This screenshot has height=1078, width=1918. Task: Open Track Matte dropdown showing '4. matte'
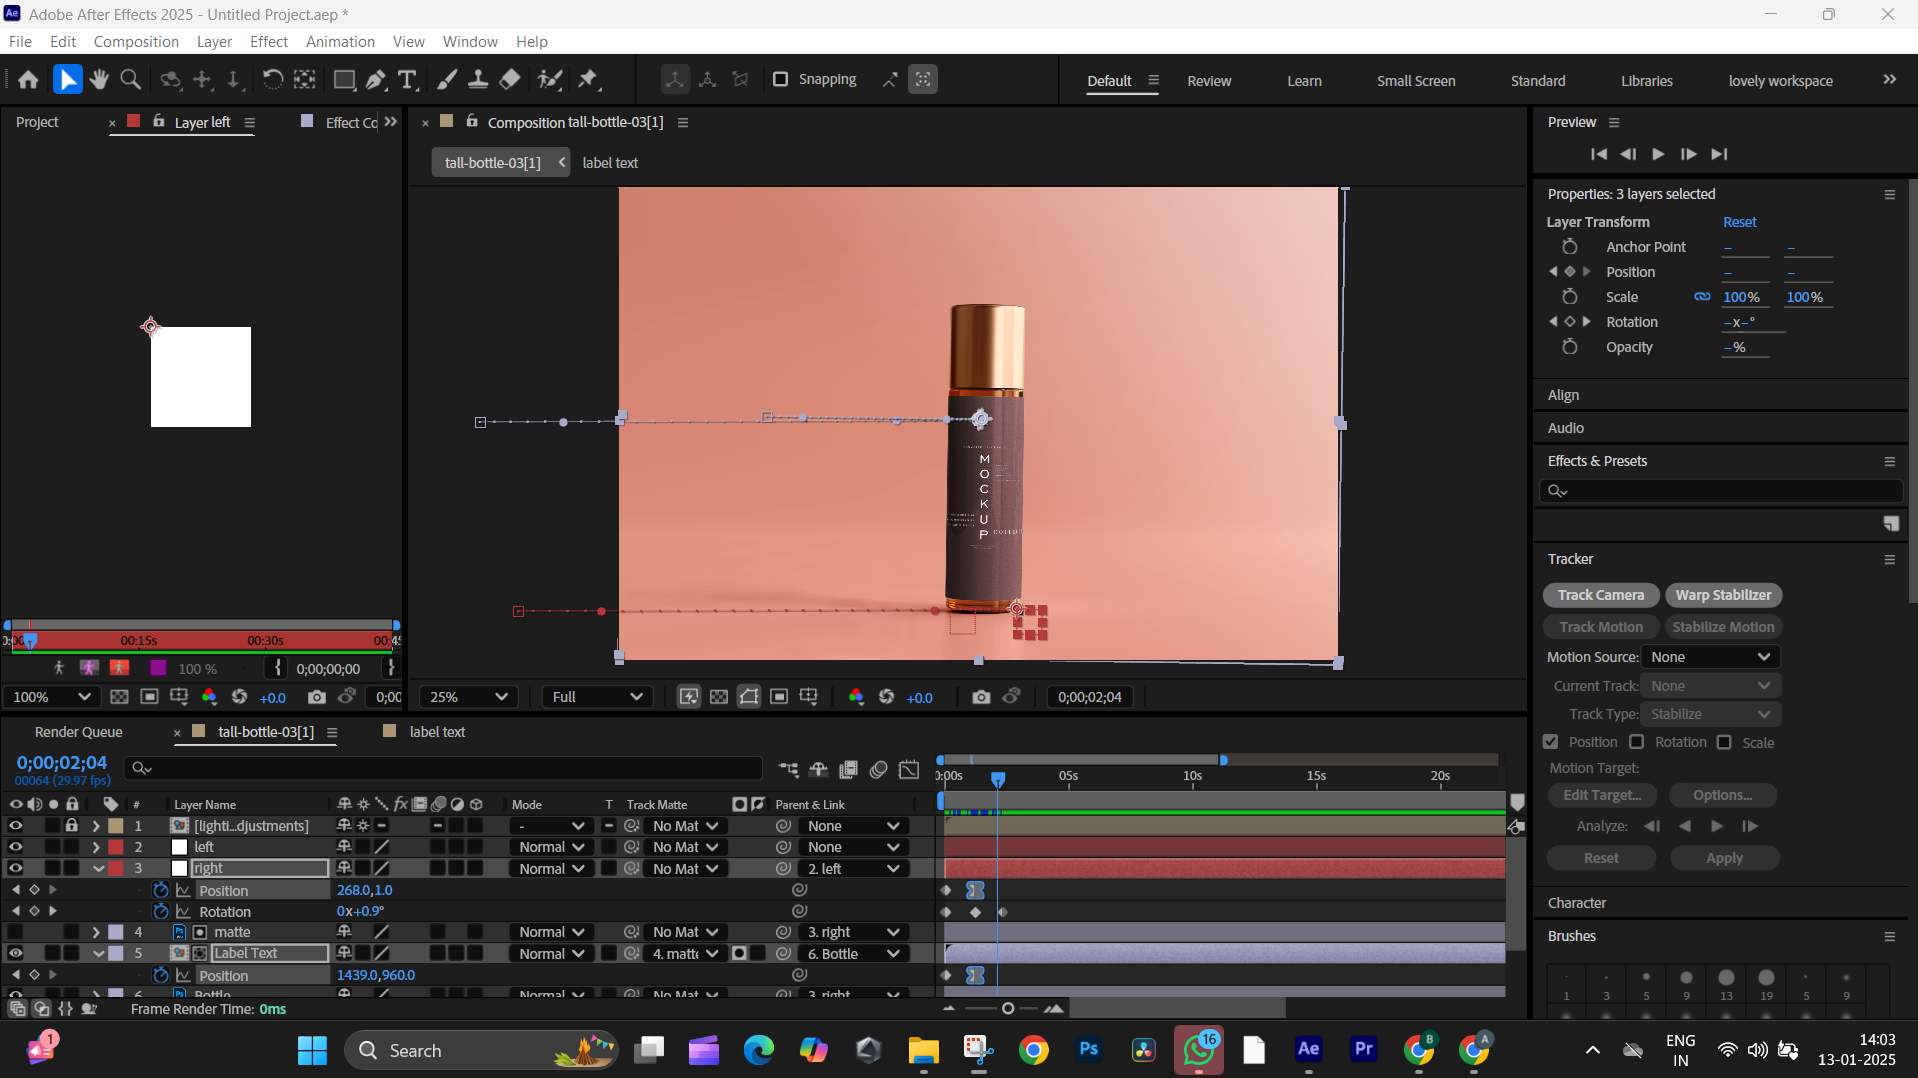pyautogui.click(x=685, y=954)
